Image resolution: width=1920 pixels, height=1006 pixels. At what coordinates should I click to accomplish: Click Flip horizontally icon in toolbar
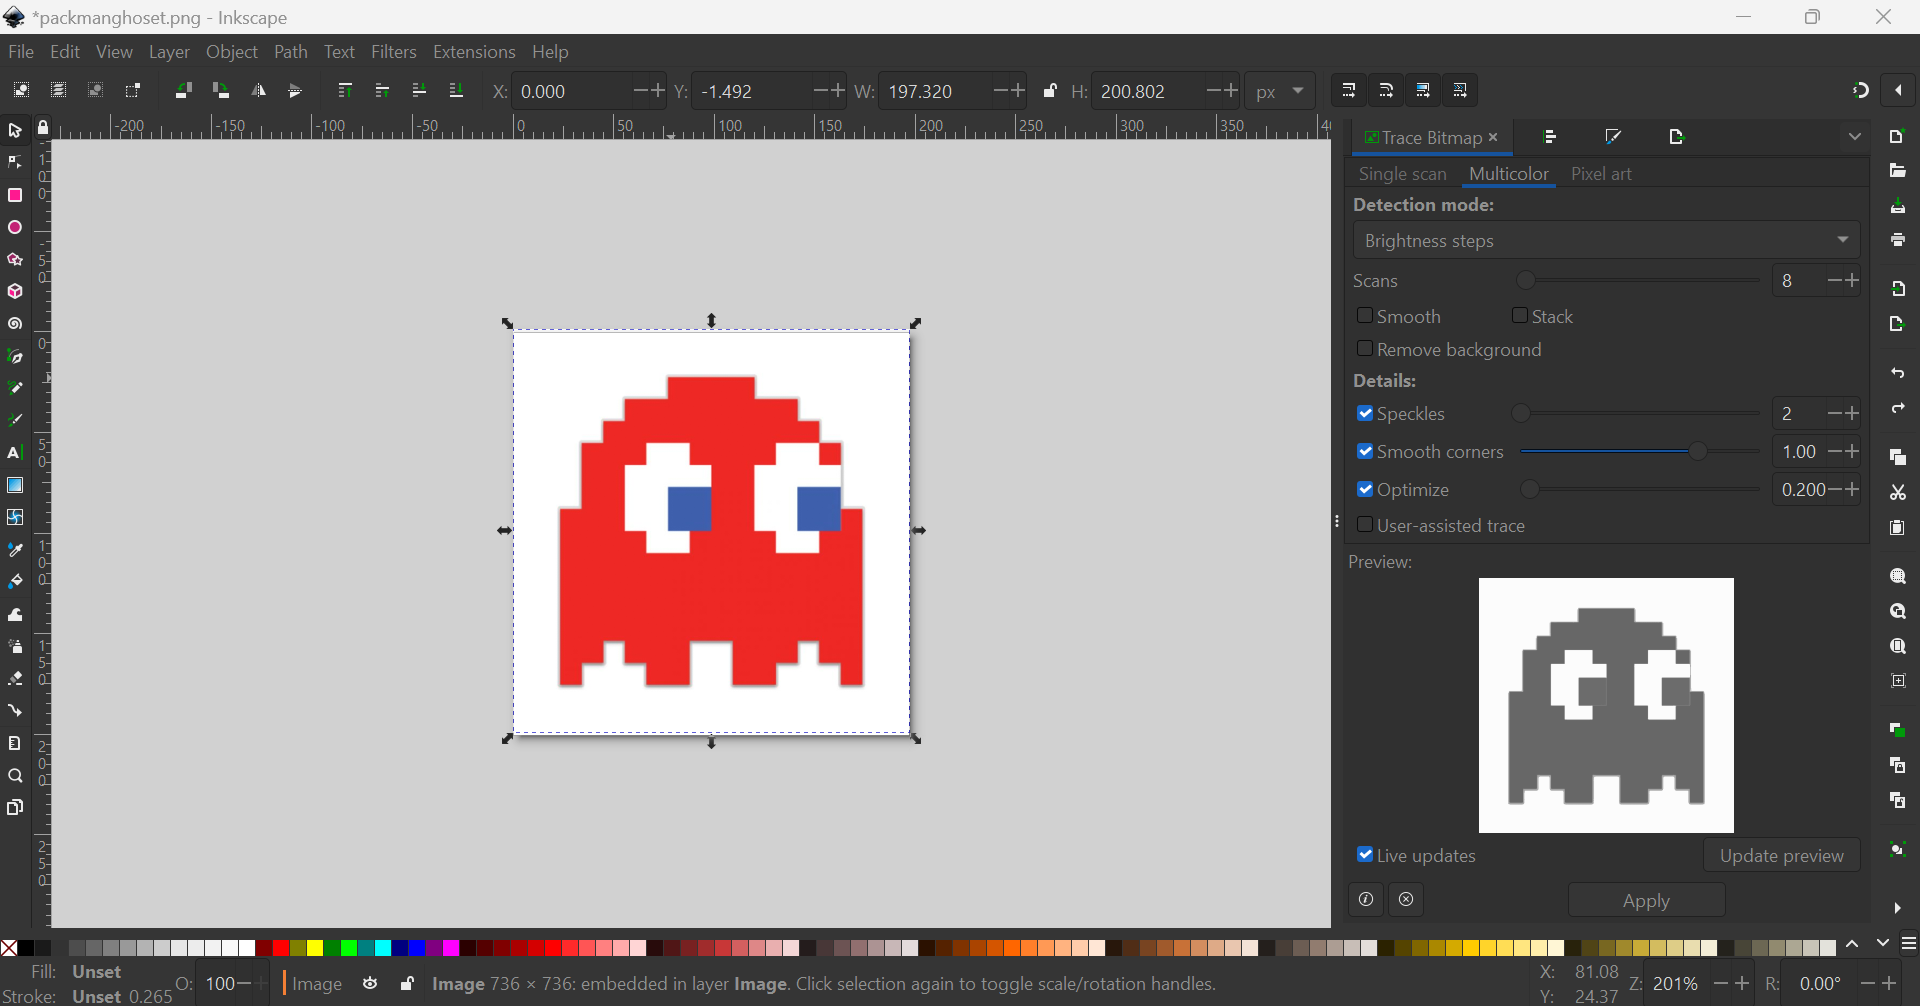pyautogui.click(x=258, y=91)
